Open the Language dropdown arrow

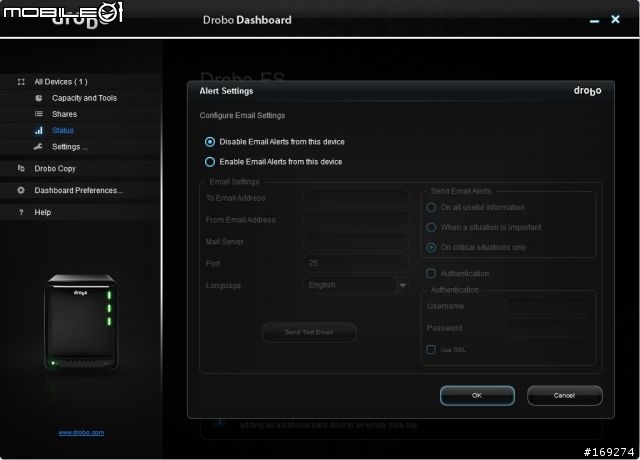pos(402,285)
